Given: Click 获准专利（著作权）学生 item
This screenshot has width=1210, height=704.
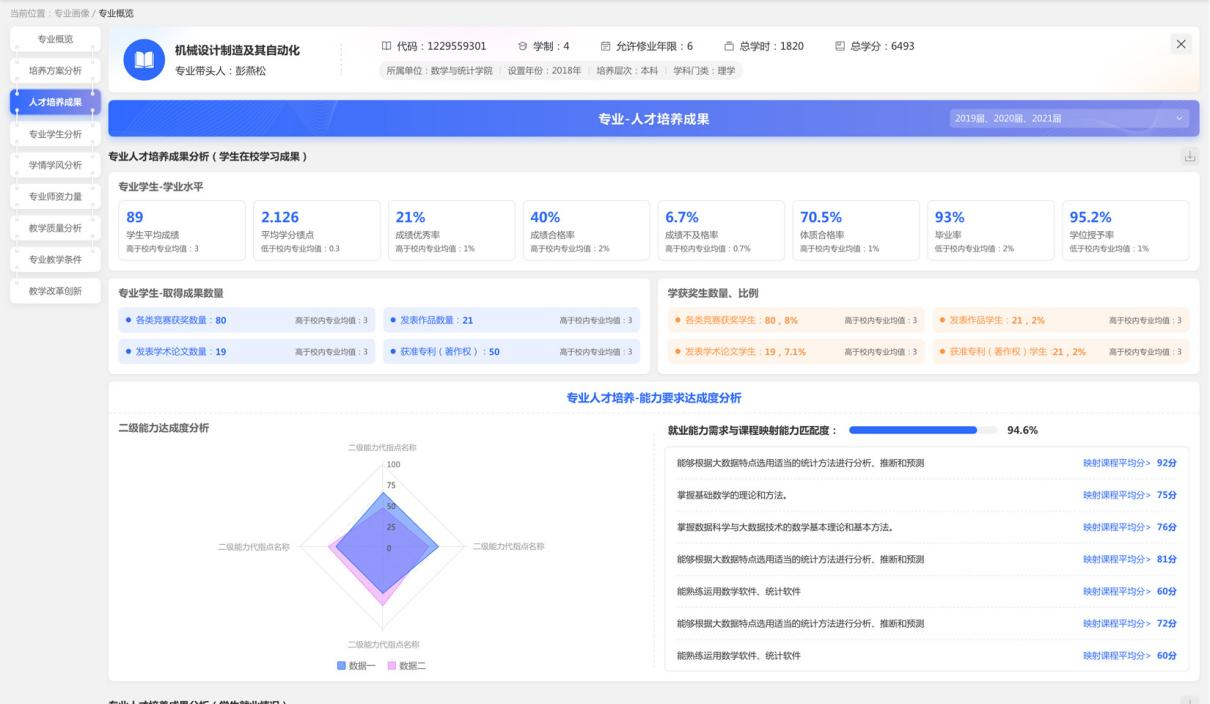Looking at the screenshot, I should [x=1062, y=352].
